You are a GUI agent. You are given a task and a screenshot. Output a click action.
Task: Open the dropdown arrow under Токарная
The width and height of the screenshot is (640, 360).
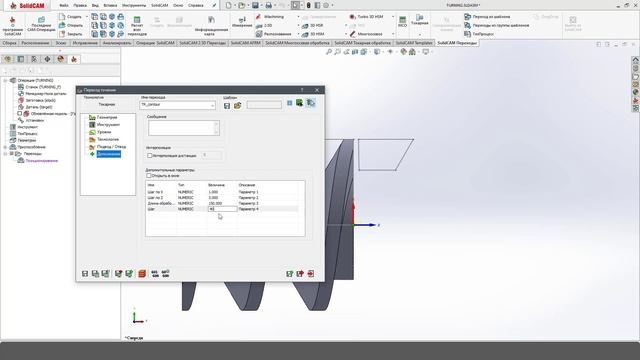click(x=419, y=35)
